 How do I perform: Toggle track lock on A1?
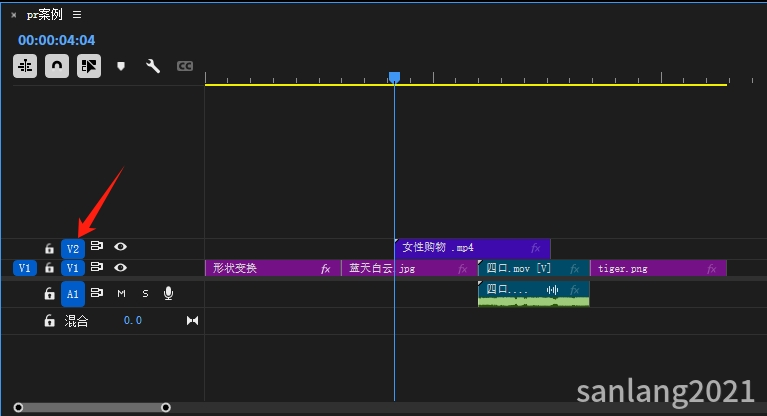click(49, 294)
